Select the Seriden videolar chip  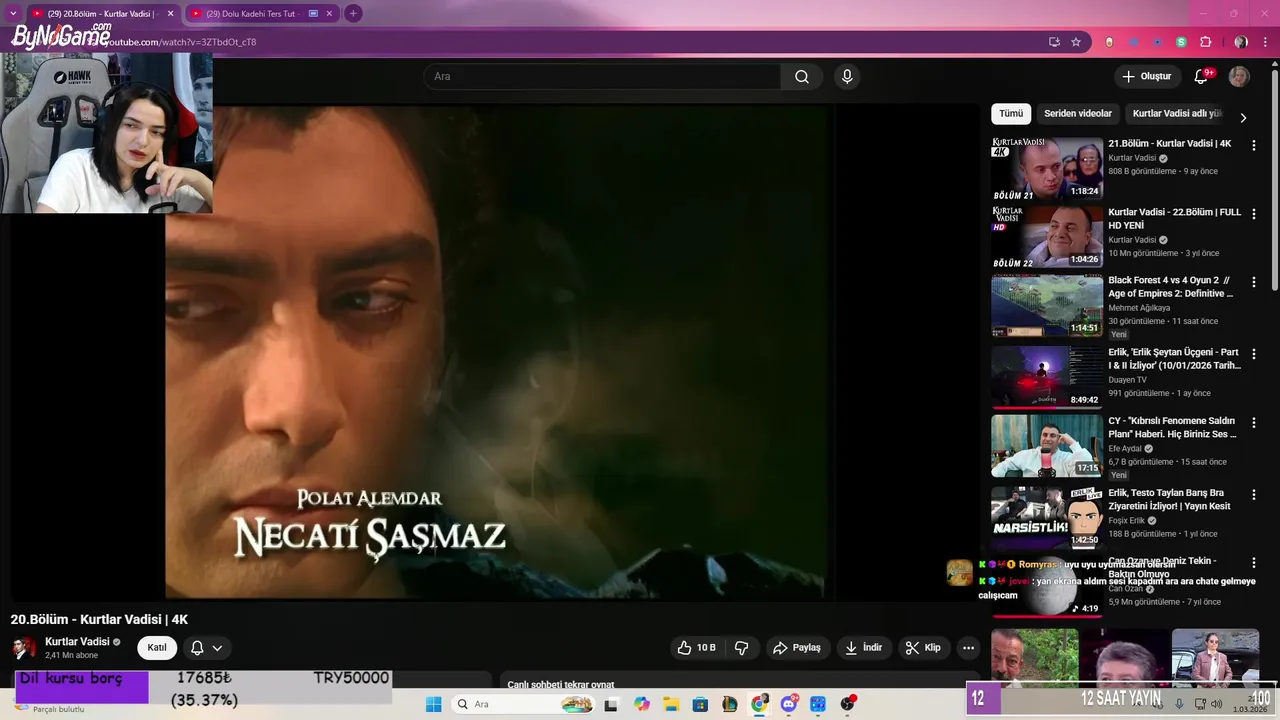tap(1078, 114)
